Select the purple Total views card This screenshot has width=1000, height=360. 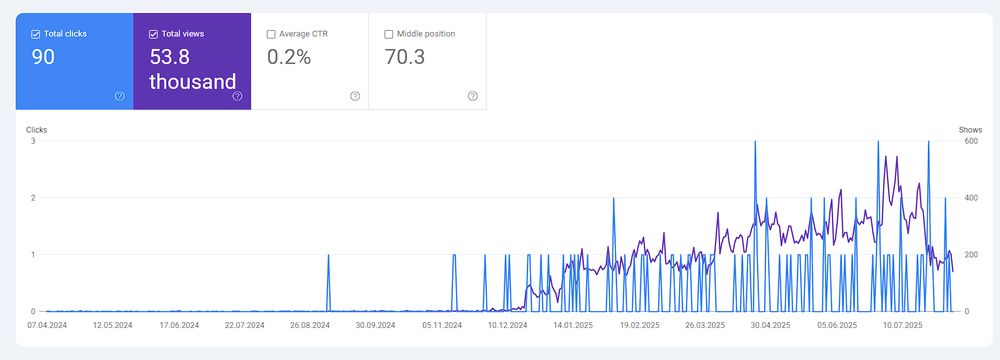[x=192, y=61]
